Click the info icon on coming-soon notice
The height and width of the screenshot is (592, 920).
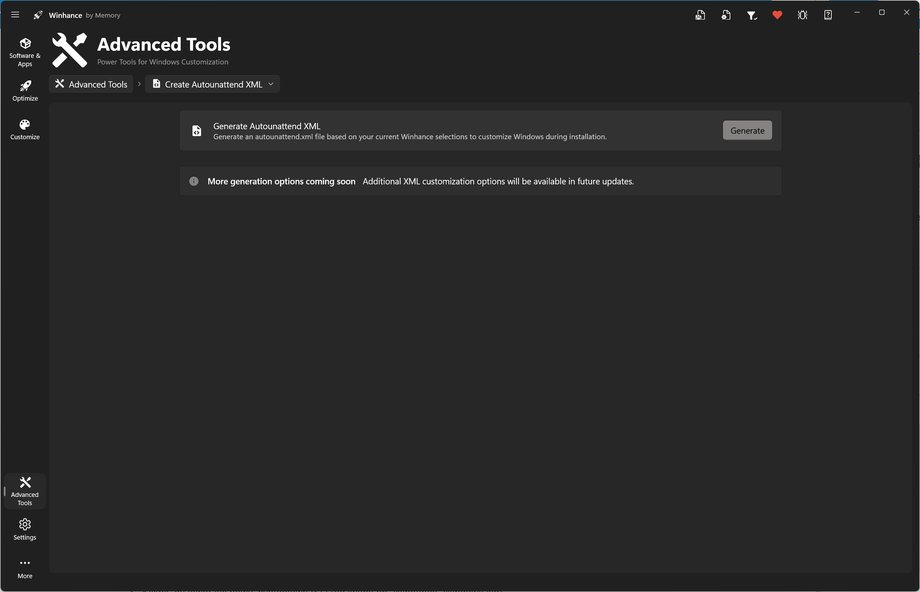pos(194,181)
